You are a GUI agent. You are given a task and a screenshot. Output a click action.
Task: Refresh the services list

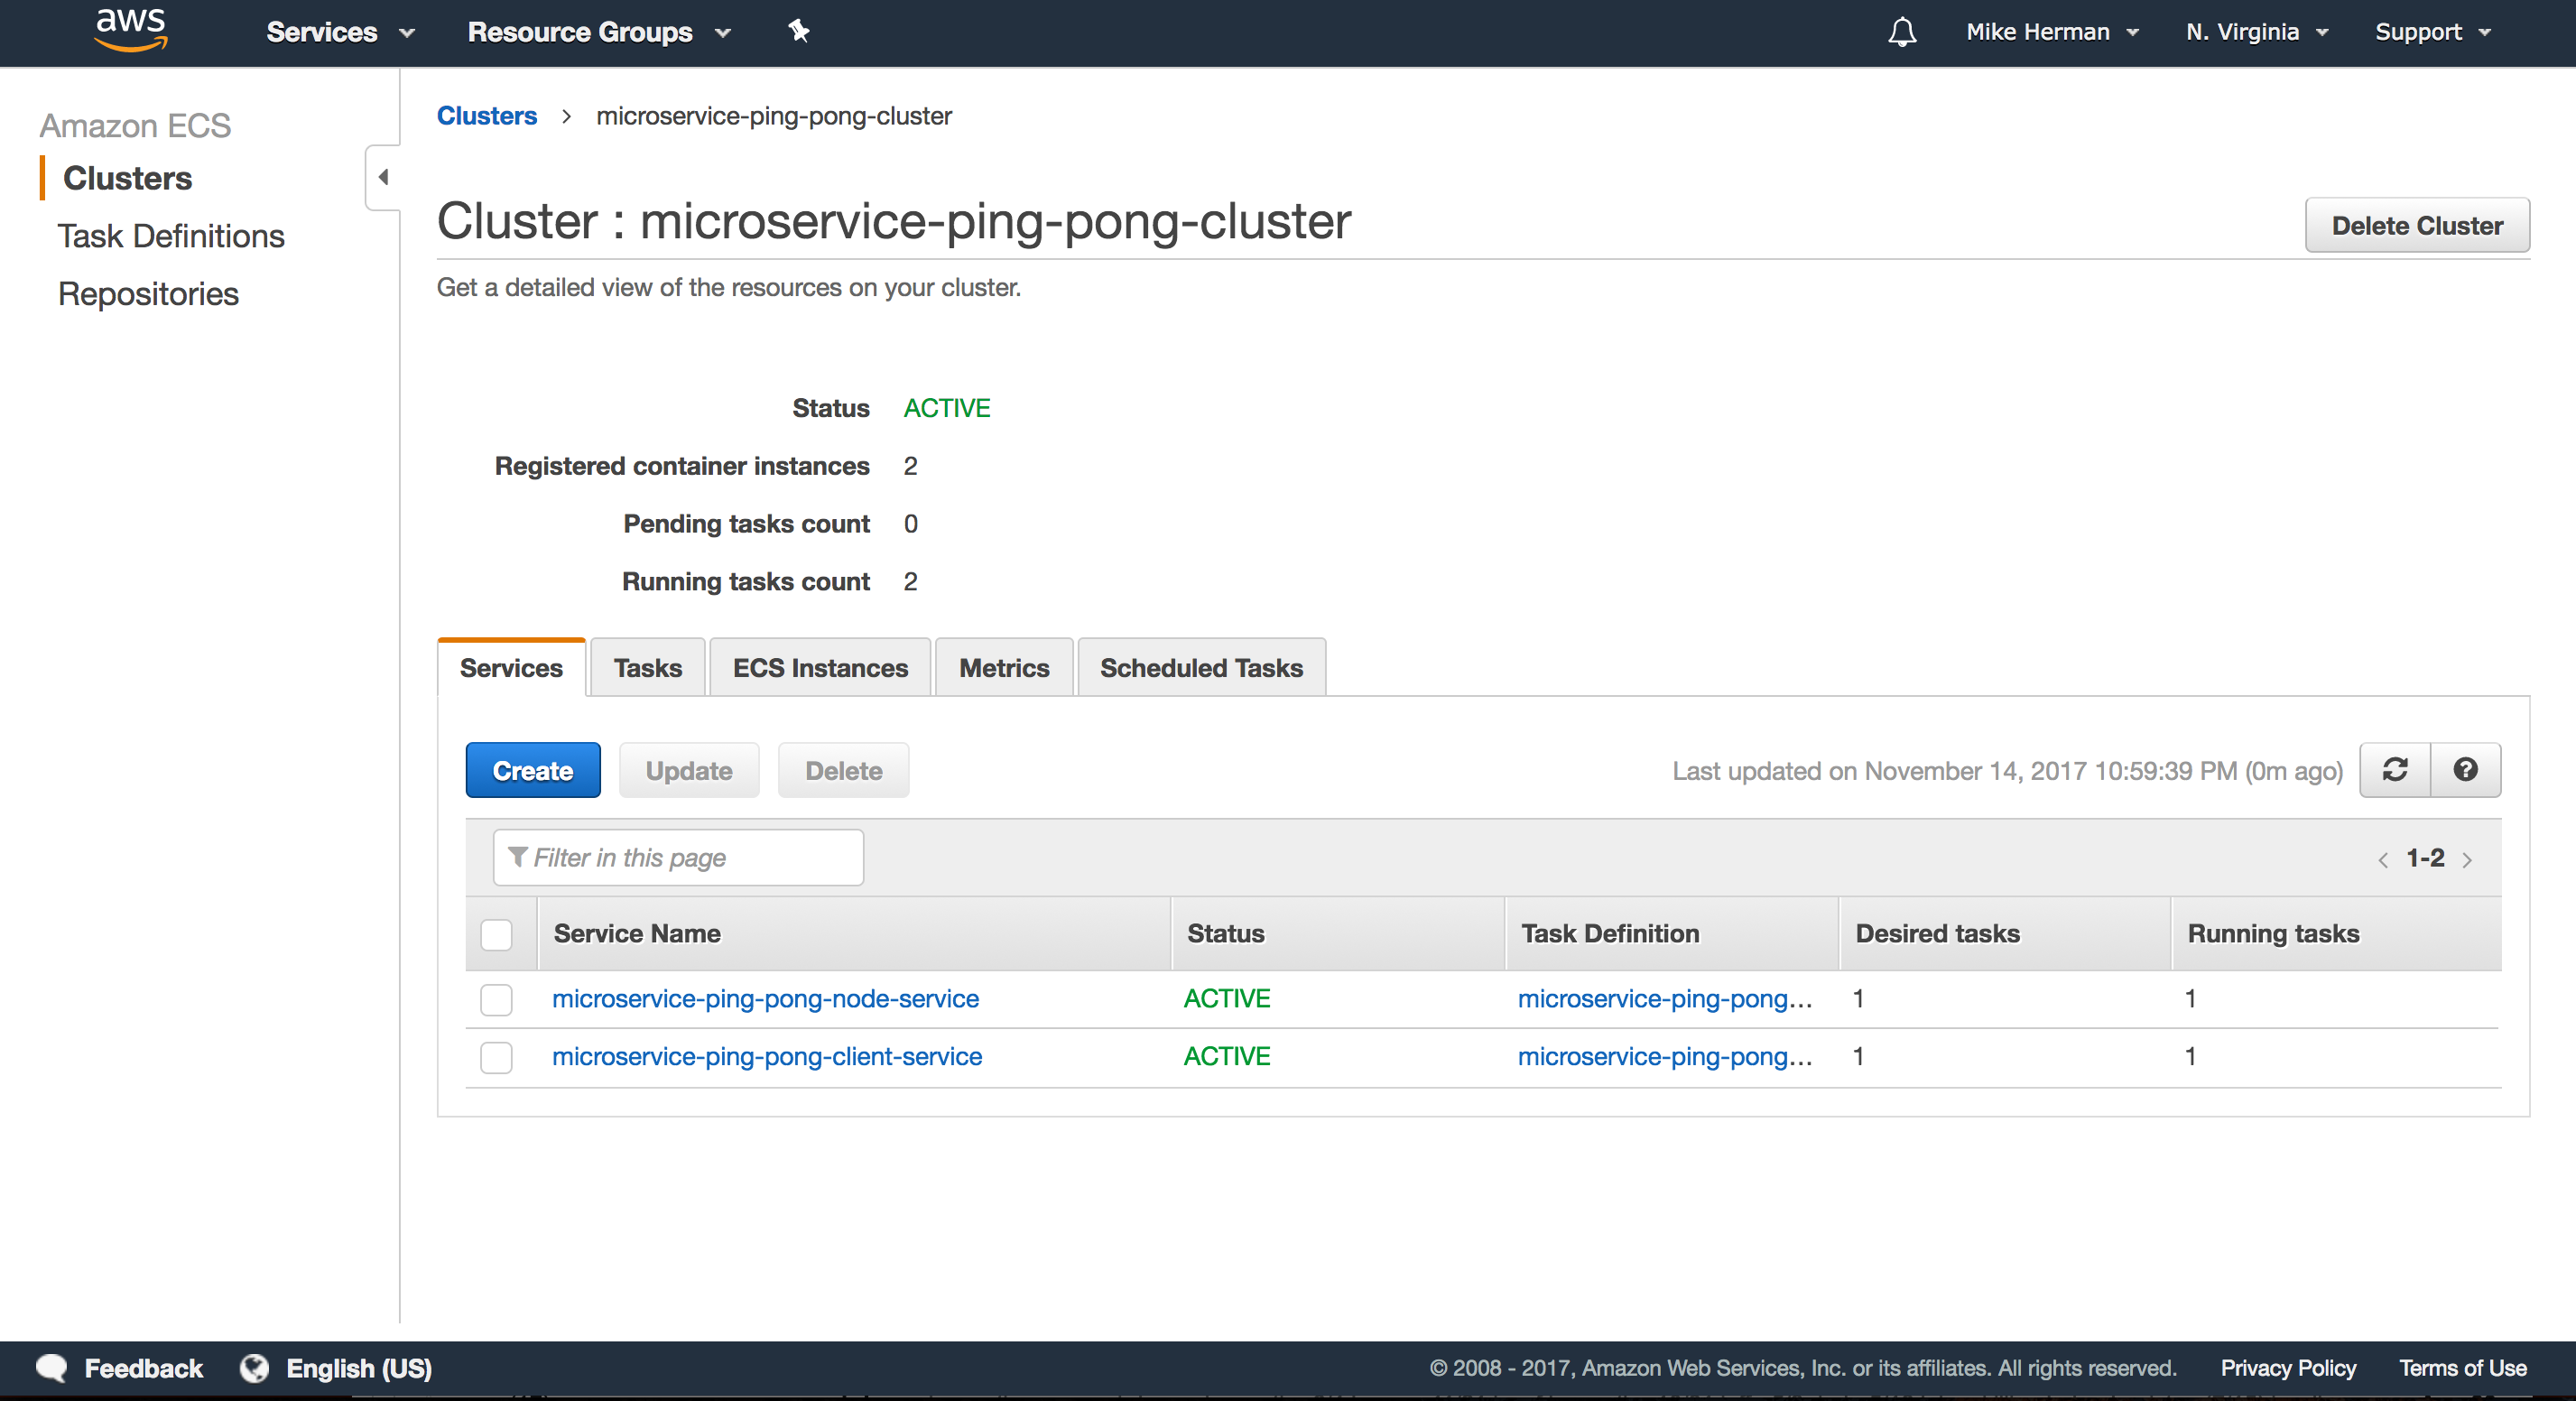pyautogui.click(x=2395, y=770)
